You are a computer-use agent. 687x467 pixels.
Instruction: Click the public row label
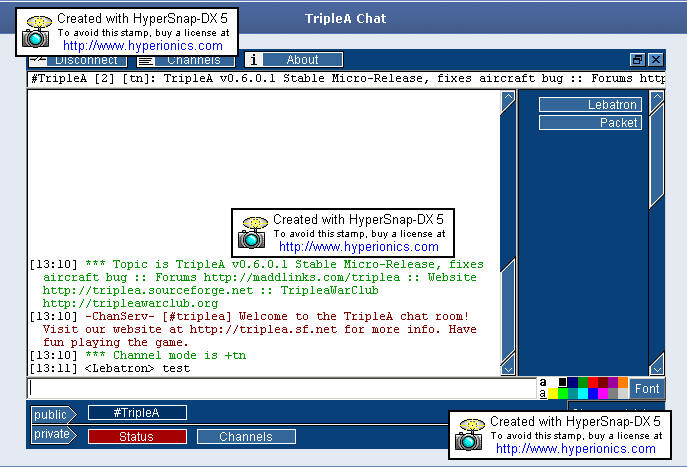click(x=53, y=414)
